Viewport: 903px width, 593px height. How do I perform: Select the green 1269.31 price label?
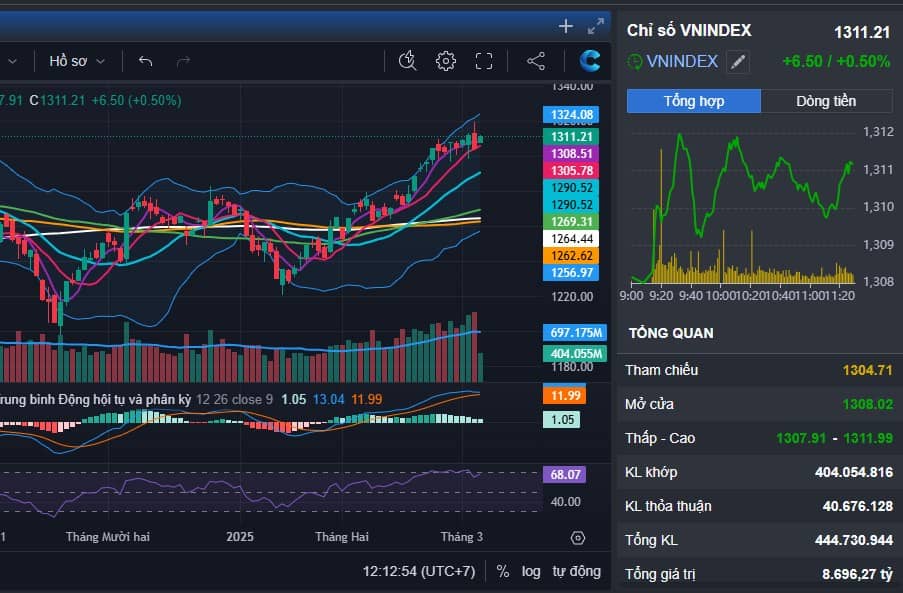[571, 222]
